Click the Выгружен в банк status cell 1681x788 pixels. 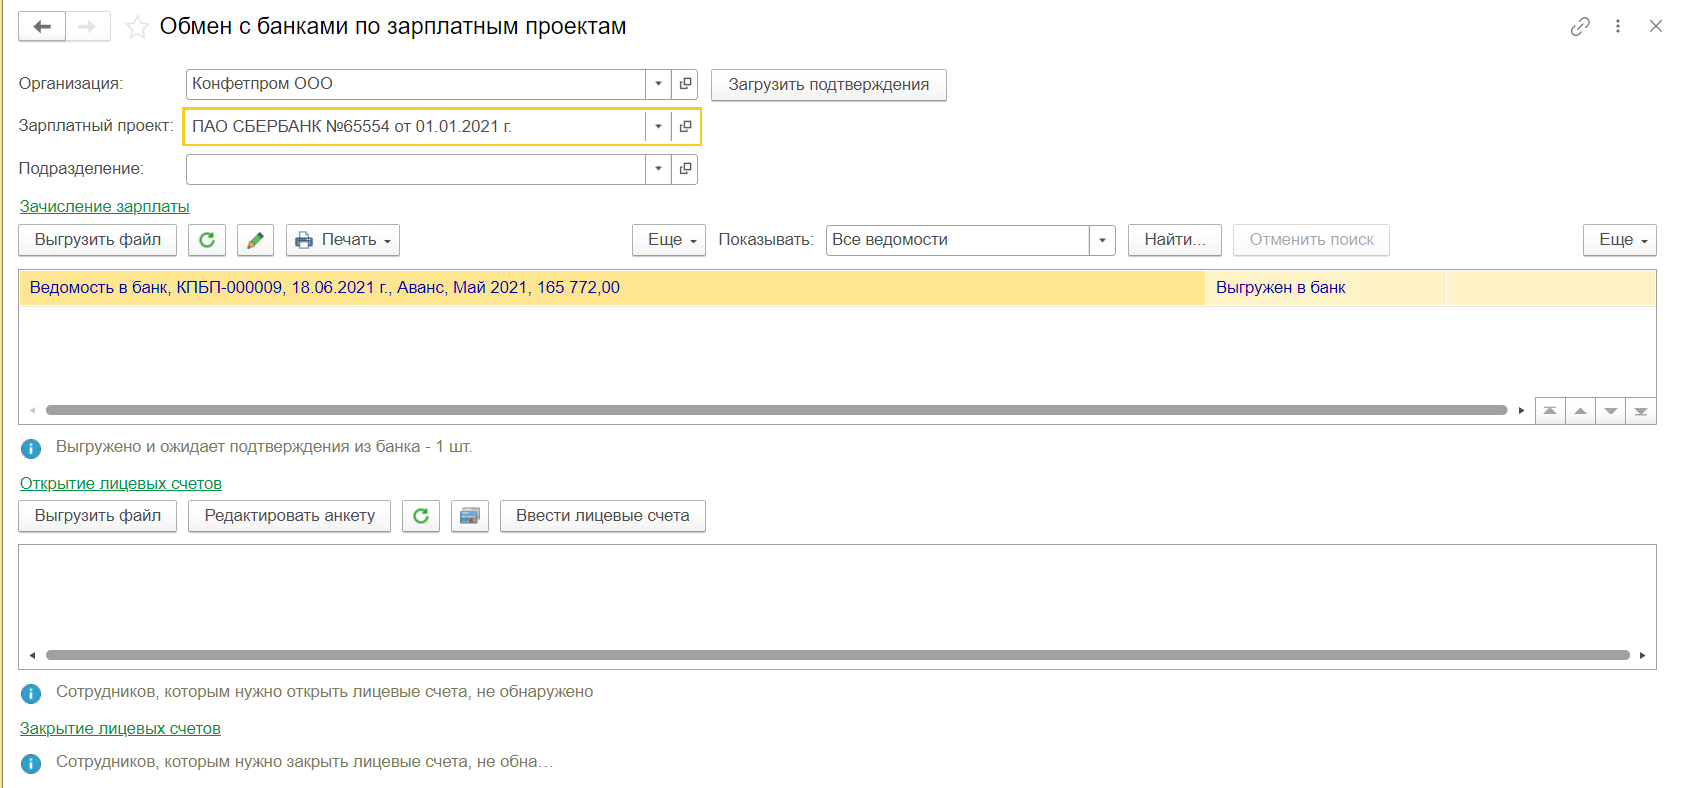coord(1326,288)
